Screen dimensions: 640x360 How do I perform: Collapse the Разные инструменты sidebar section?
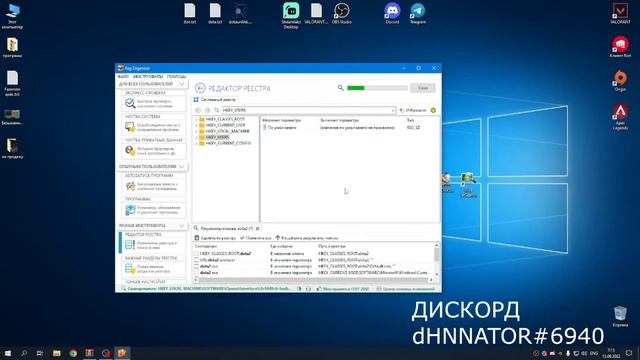[x=182, y=226]
